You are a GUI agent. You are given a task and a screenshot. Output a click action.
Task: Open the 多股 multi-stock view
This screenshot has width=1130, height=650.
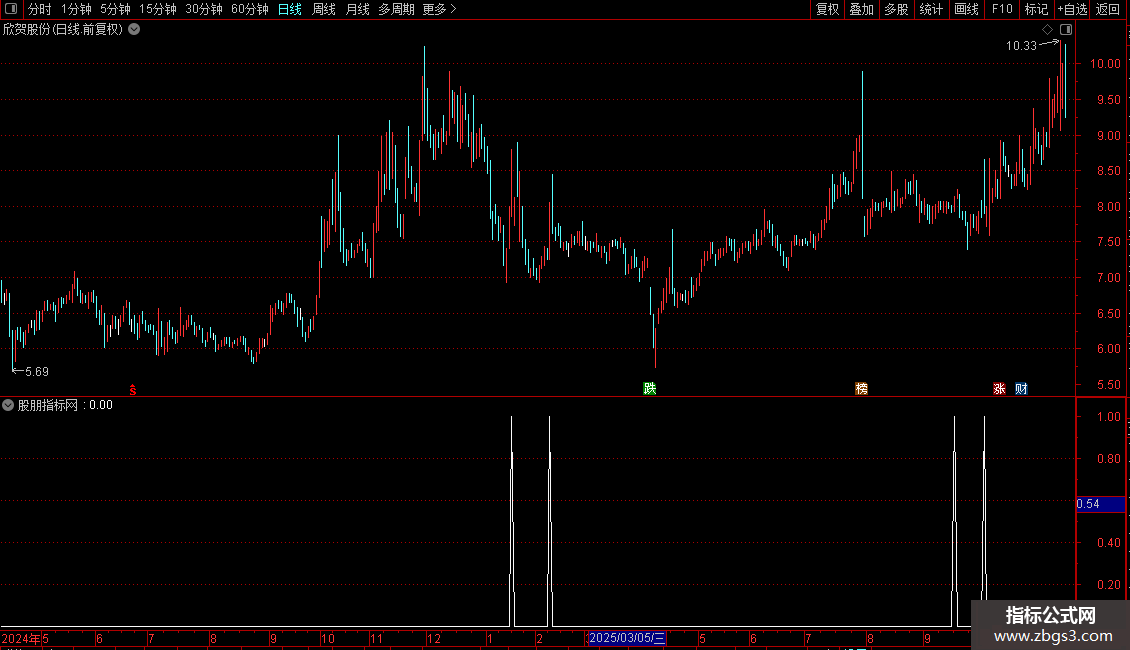coord(896,9)
